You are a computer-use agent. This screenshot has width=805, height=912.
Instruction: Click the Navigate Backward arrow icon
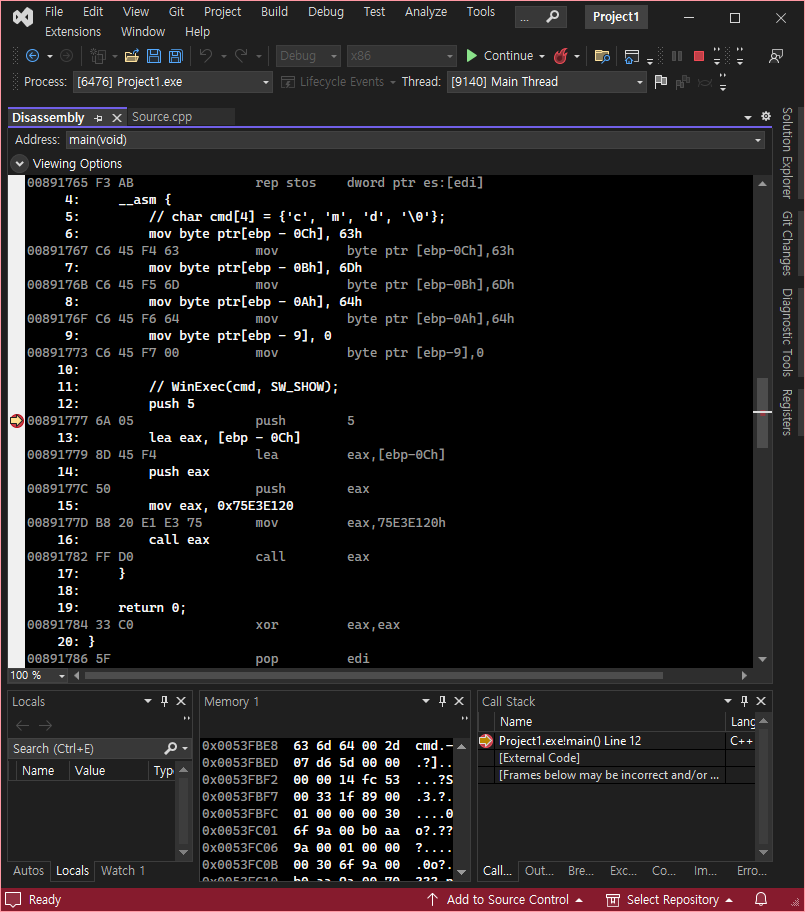tap(33, 56)
